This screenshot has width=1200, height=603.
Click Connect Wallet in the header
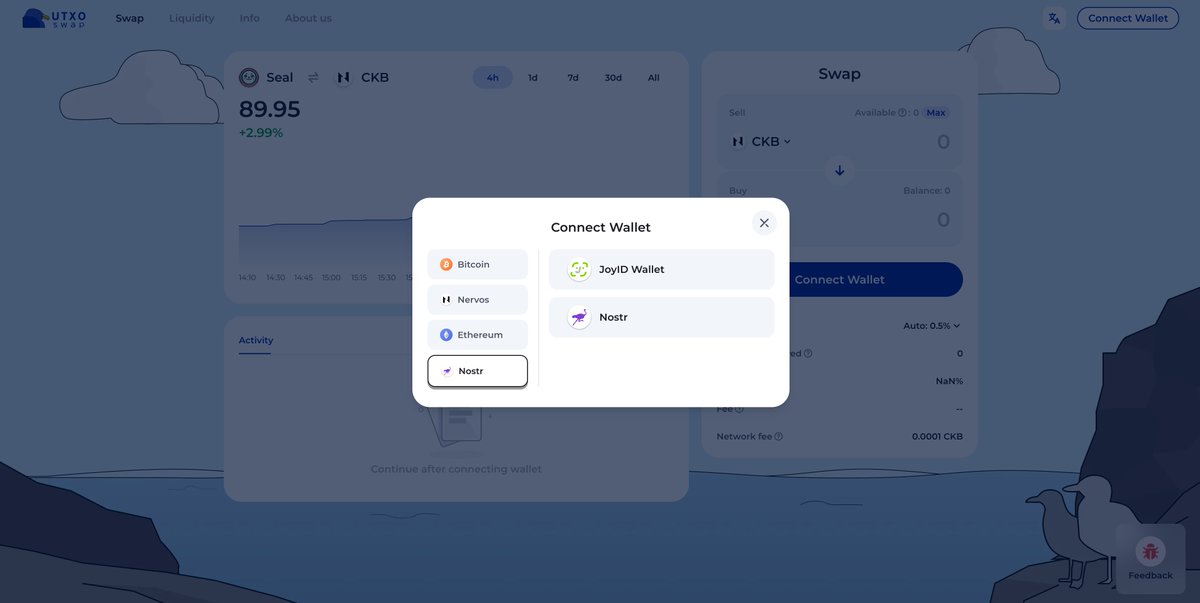pos(1128,18)
